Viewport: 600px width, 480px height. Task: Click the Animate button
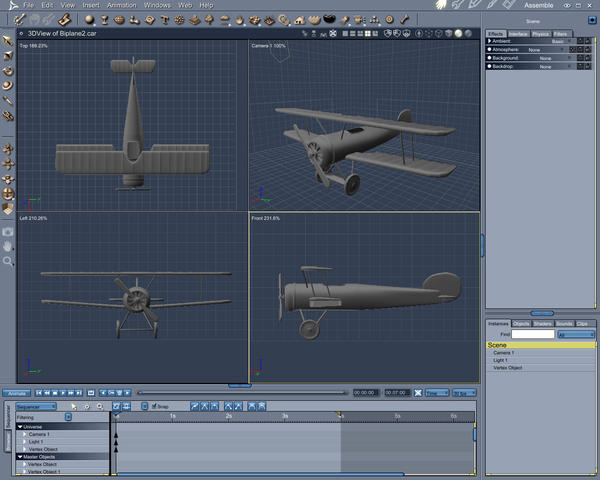pos(15,393)
